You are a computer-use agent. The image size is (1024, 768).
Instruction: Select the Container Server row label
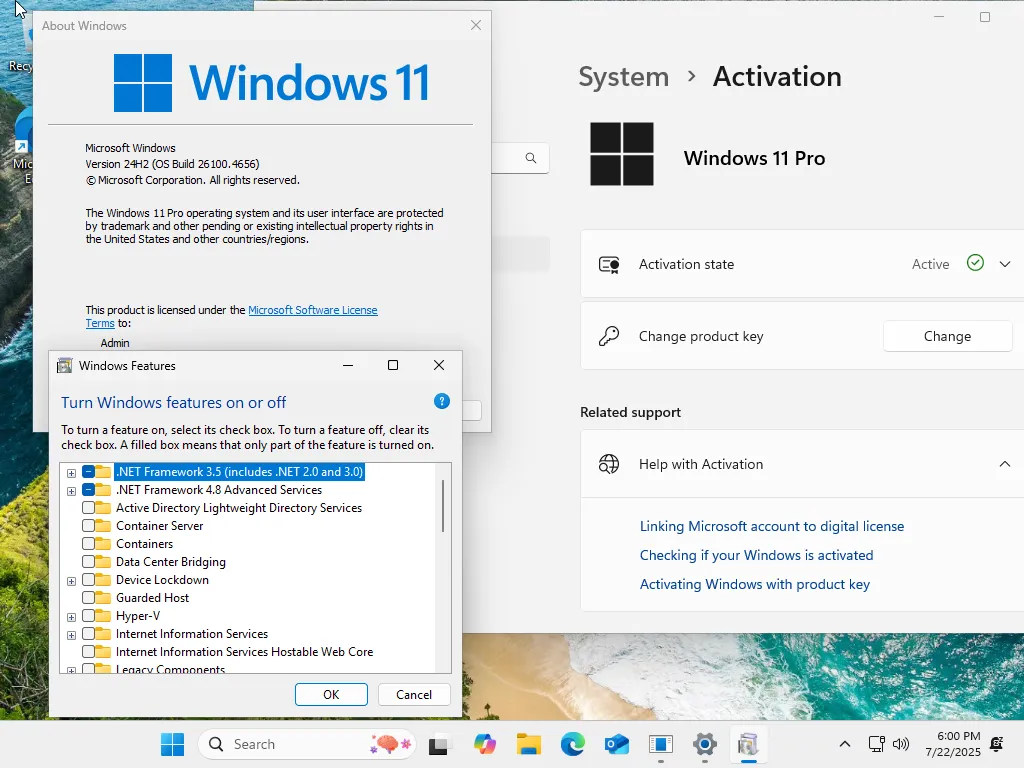coord(159,526)
